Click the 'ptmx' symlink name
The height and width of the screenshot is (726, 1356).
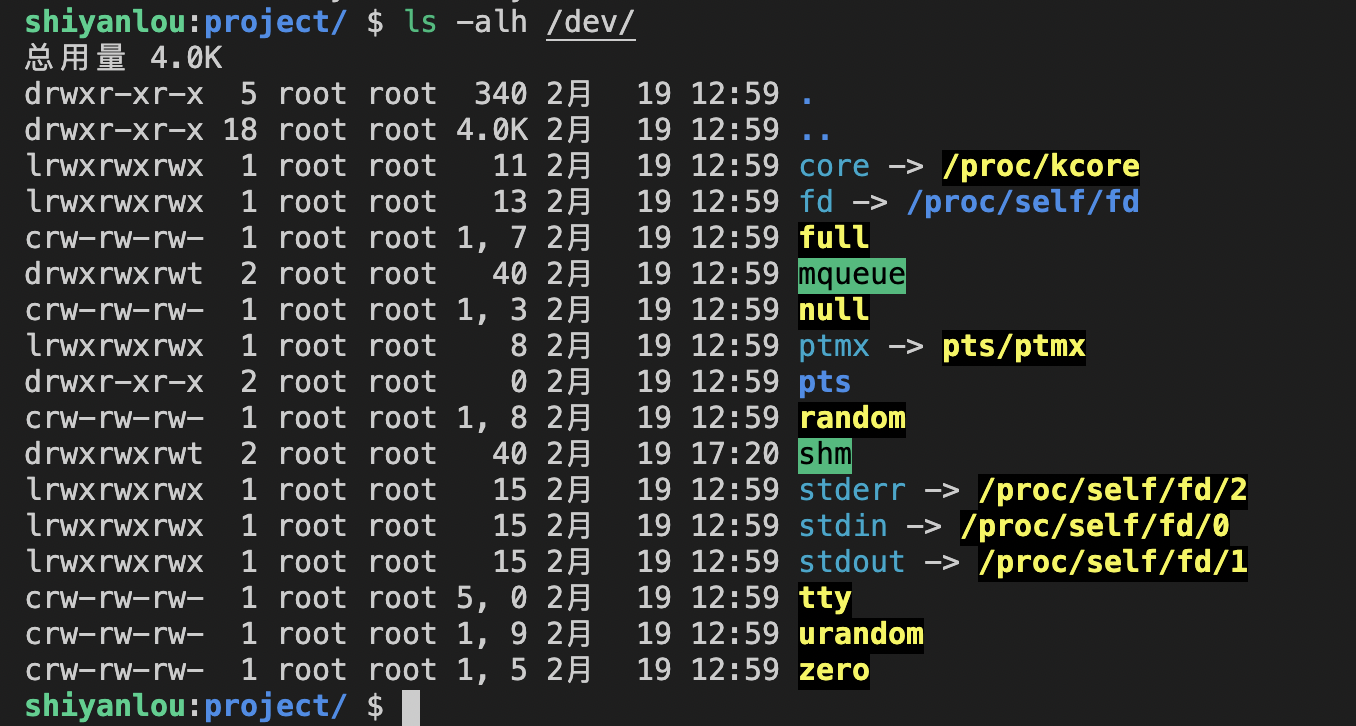[835, 346]
